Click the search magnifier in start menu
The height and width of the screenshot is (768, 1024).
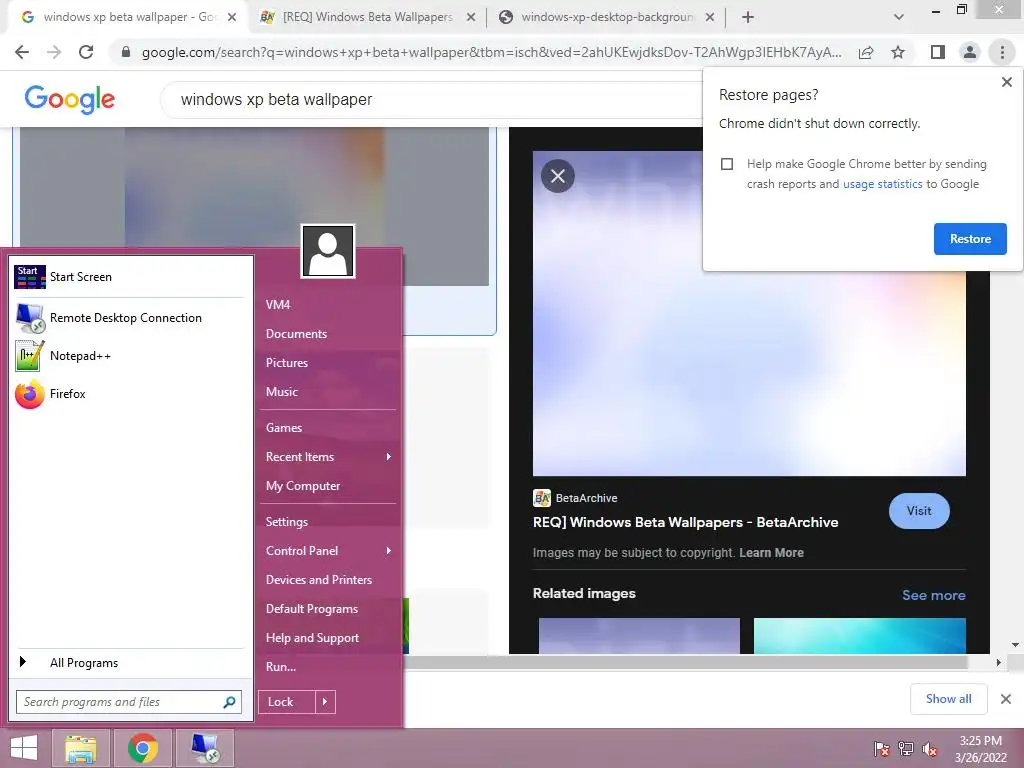[x=229, y=702]
